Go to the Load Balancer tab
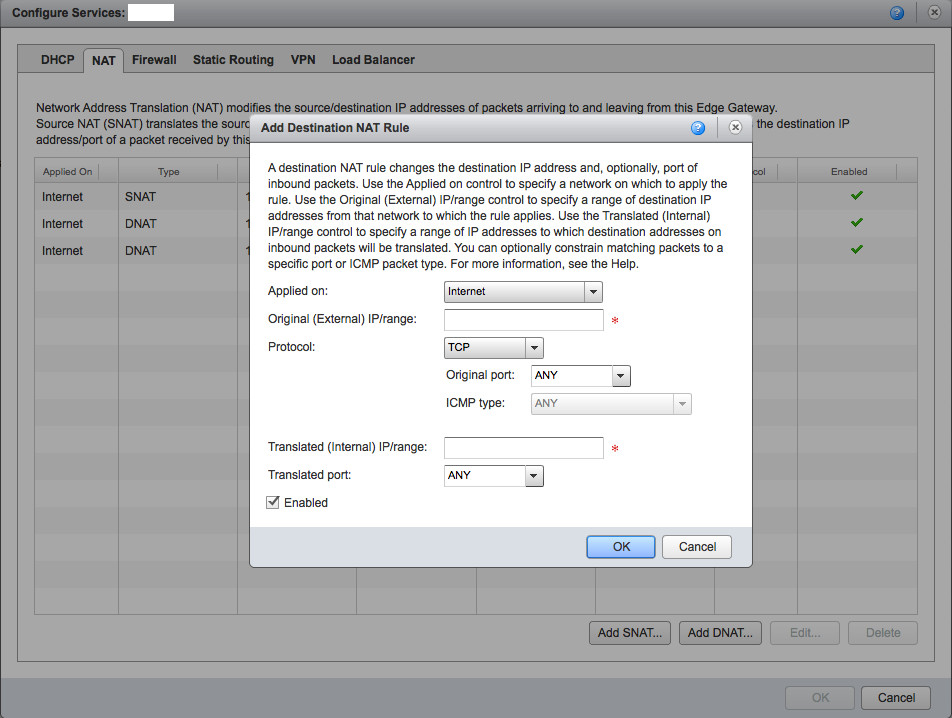 click(x=373, y=60)
